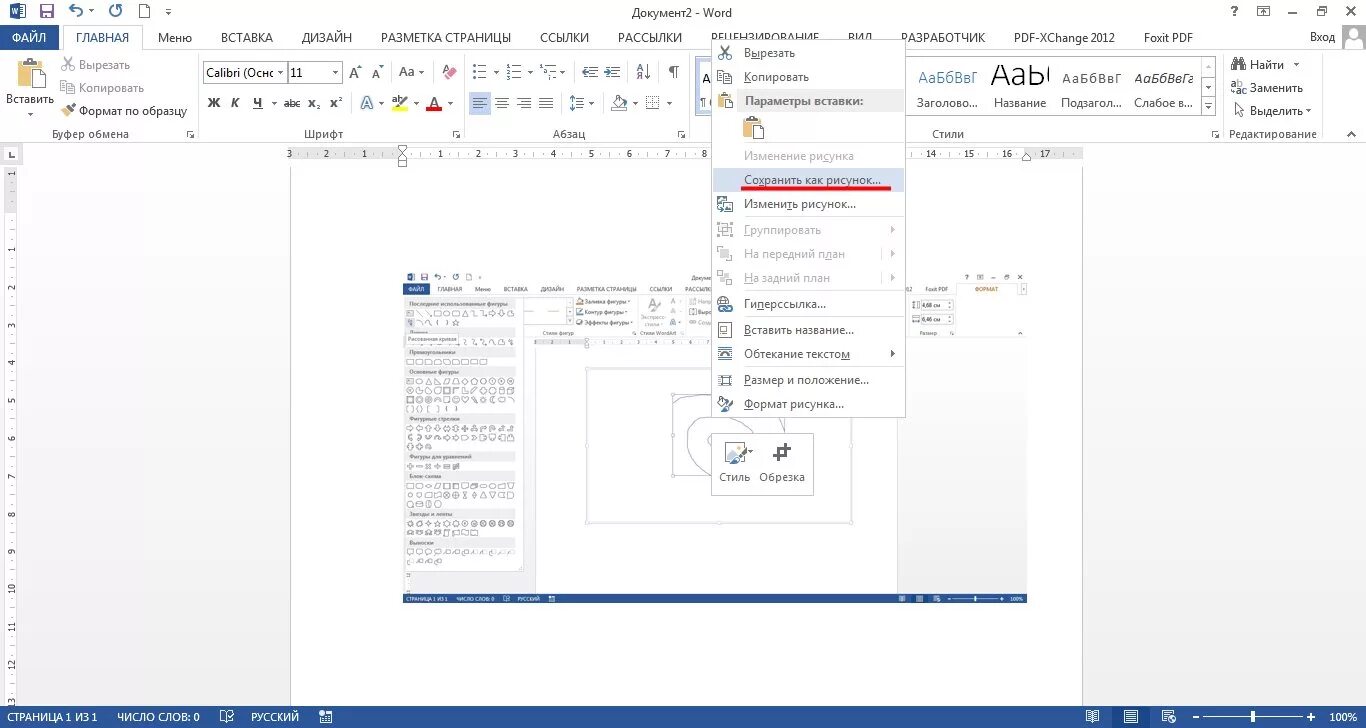The image size is (1366, 728).
Task: Click Format Painter (Формат по образцу)
Action: click(x=124, y=111)
